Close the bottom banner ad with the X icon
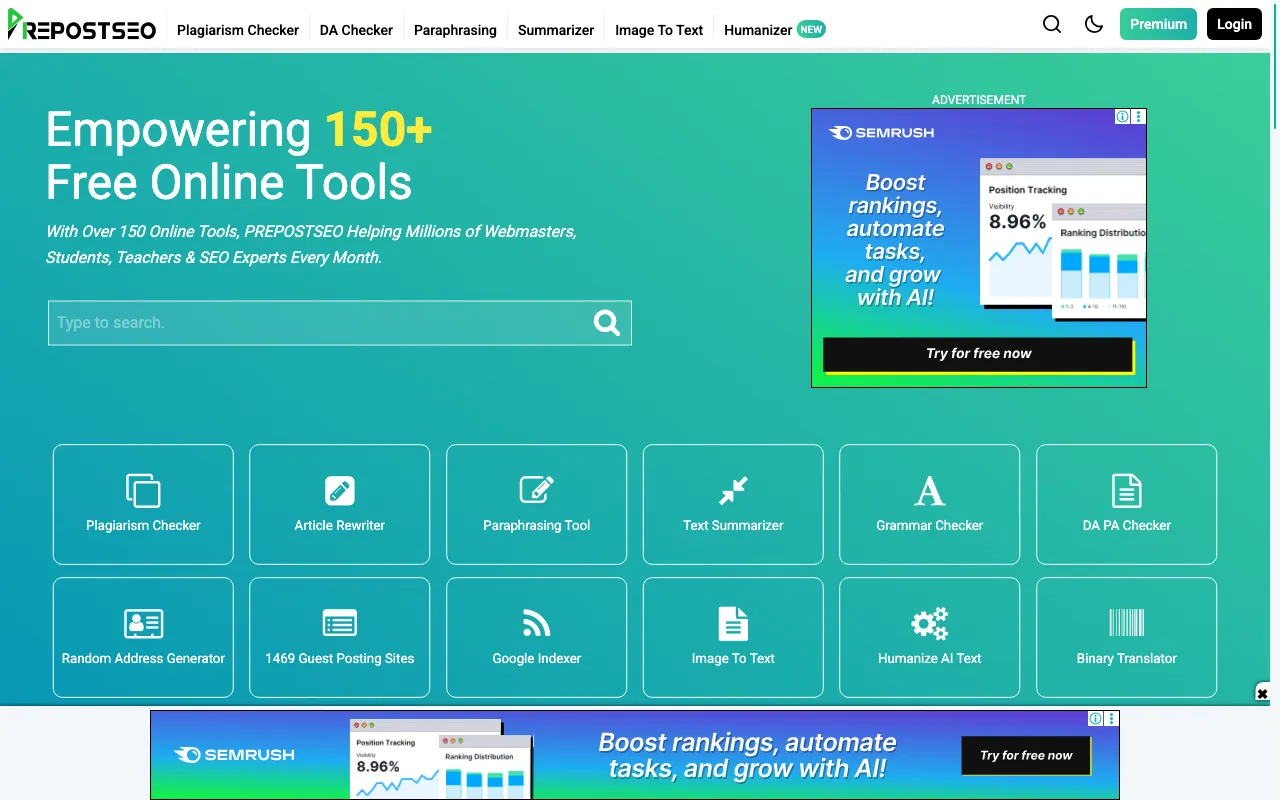This screenshot has height=800, width=1280. tap(1262, 693)
